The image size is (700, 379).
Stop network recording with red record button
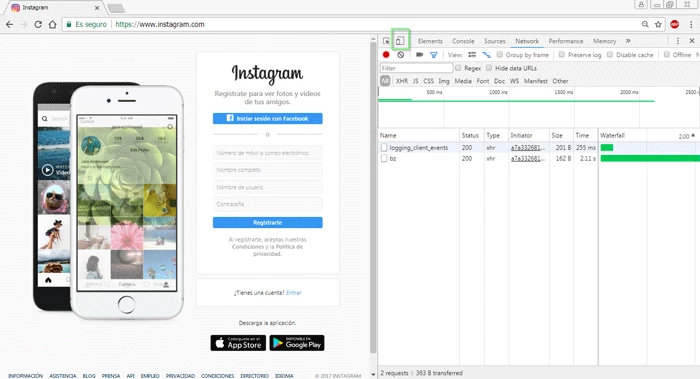click(386, 54)
